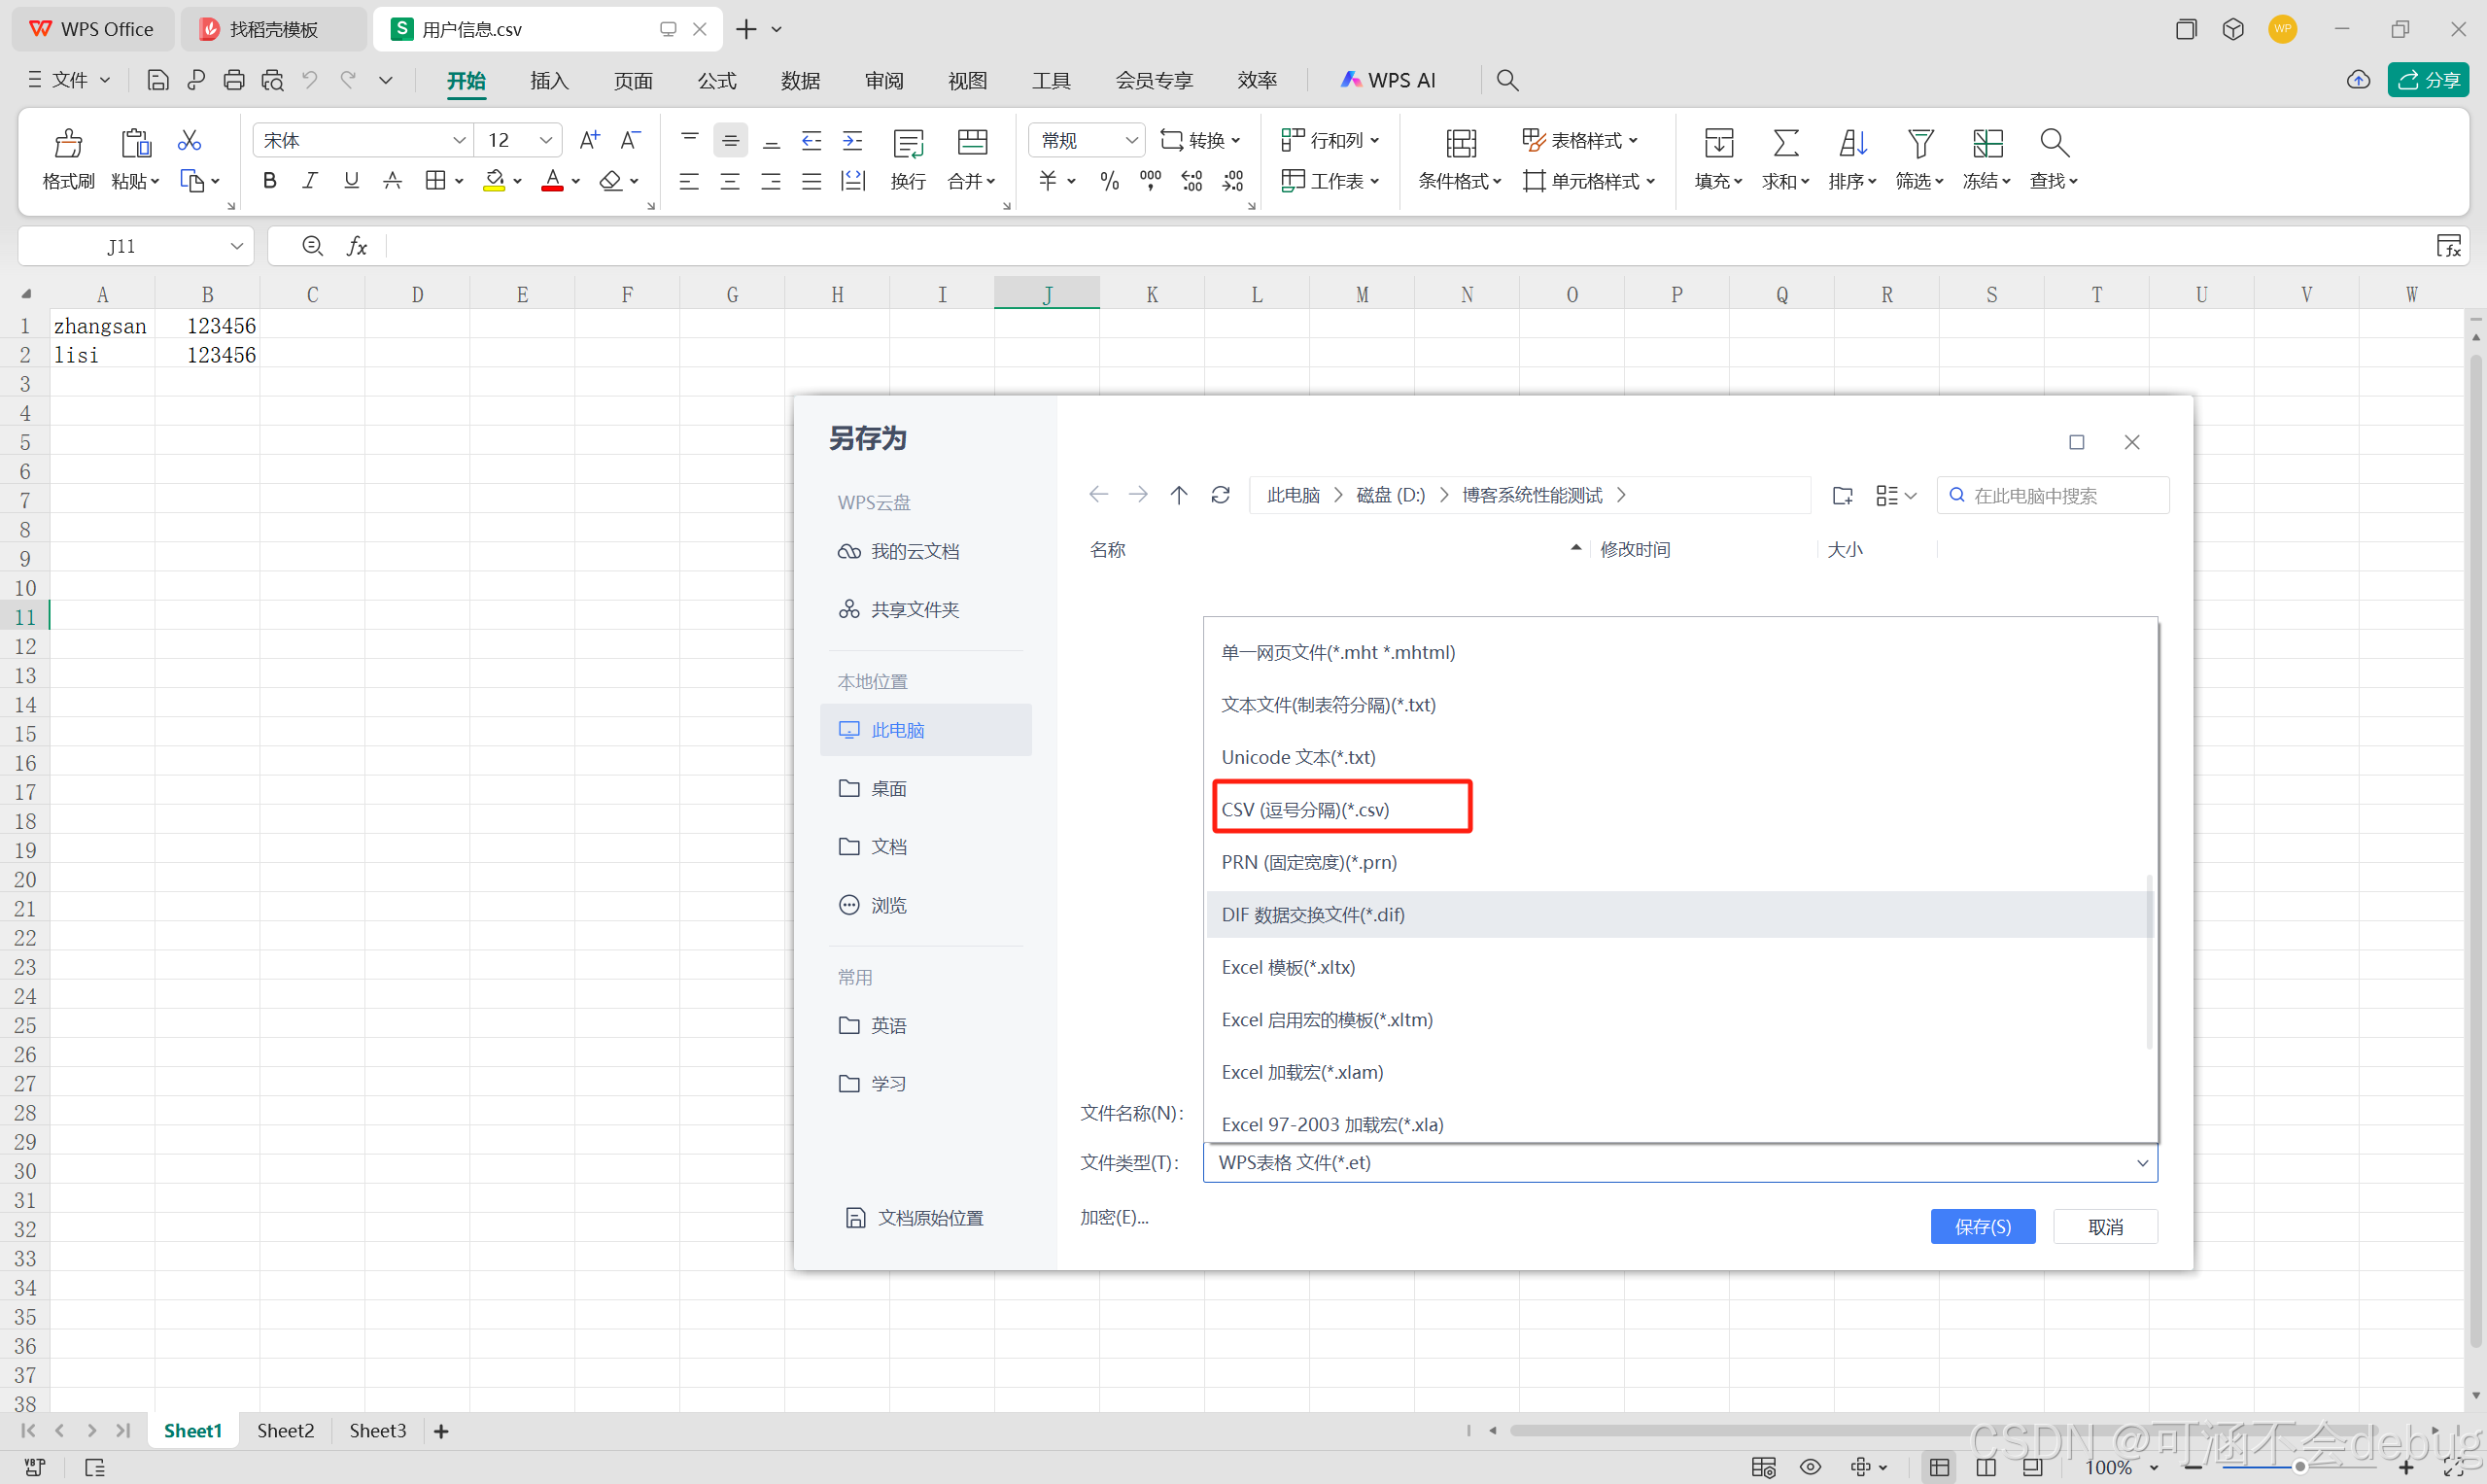Image resolution: width=2487 pixels, height=1484 pixels.
Task: Toggle italic formatting
Action: 310,181
